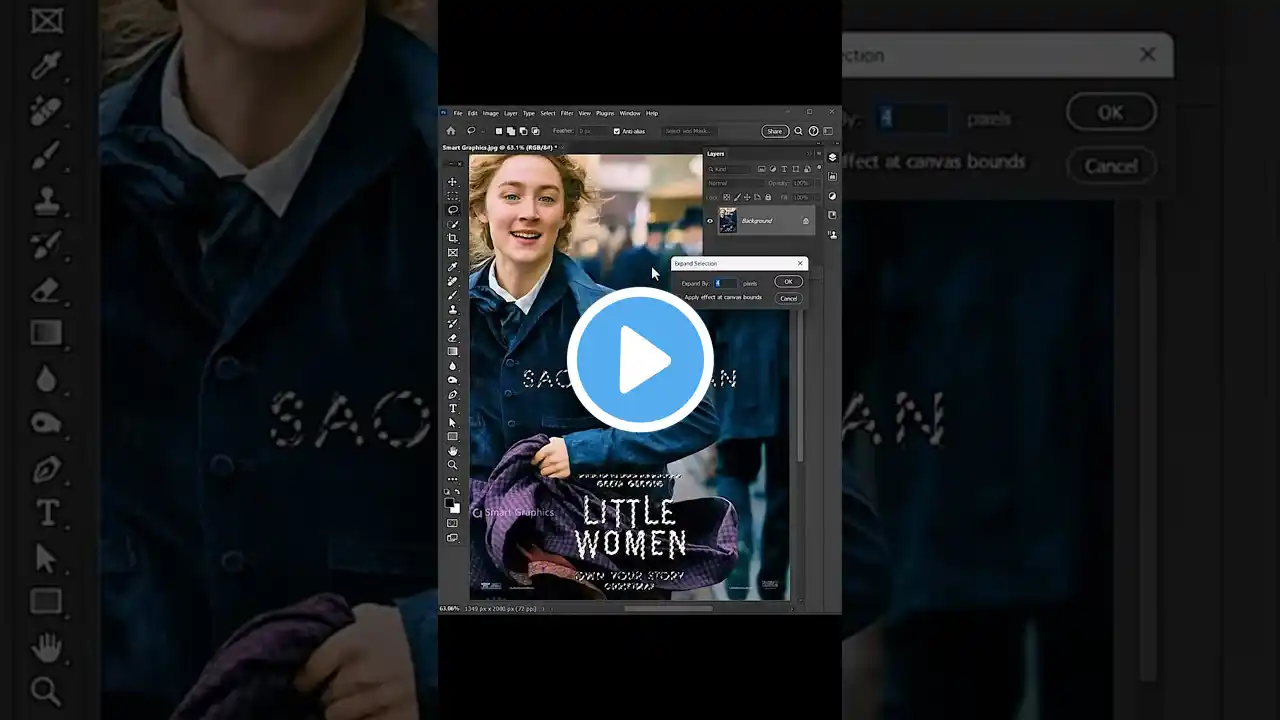Toggle Lock all padlock icon in Lock row

click(x=768, y=197)
